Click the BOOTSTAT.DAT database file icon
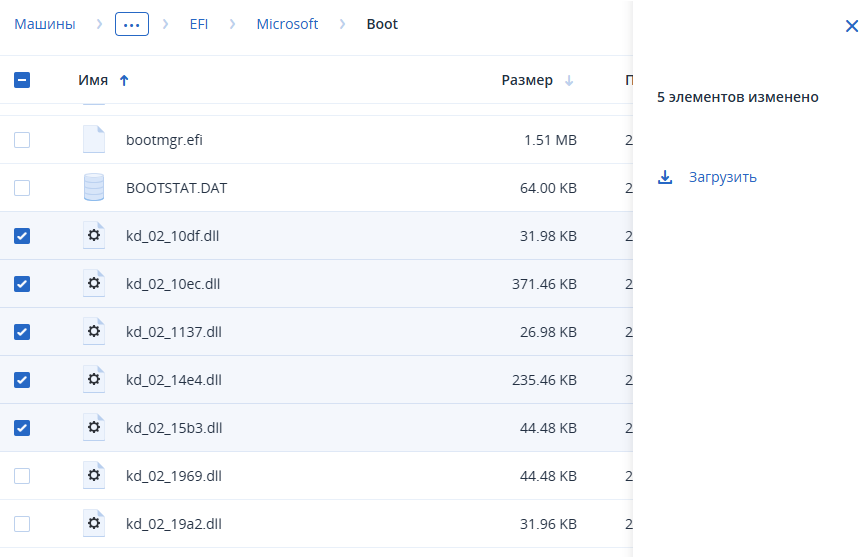This screenshot has height=559, width=866. tap(94, 187)
